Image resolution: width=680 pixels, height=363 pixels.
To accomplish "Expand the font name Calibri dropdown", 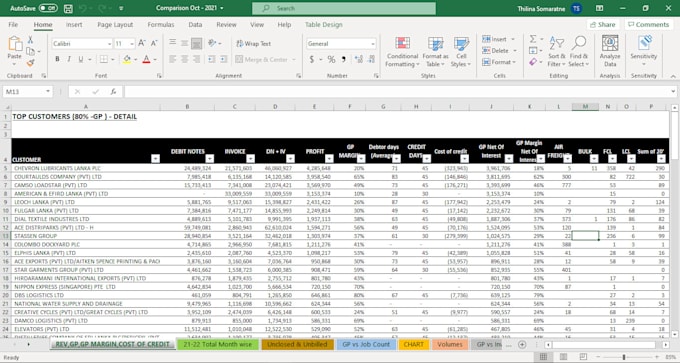I will (x=109, y=44).
